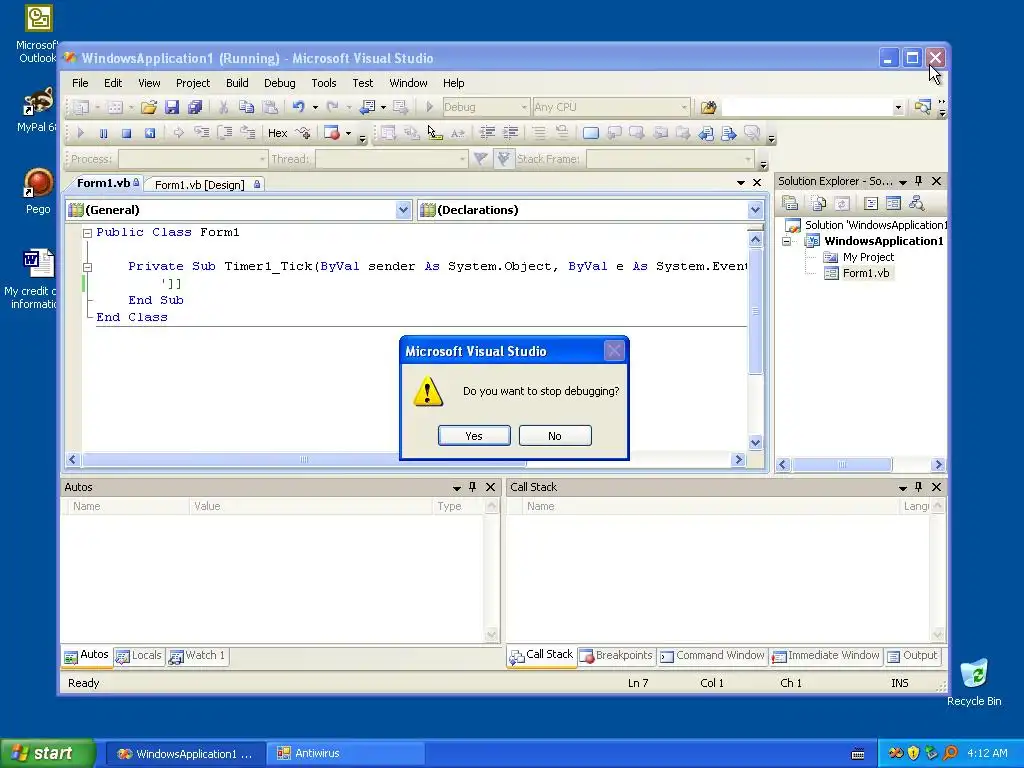Collapse the Public Class Form1 region

pyautogui.click(x=87, y=232)
